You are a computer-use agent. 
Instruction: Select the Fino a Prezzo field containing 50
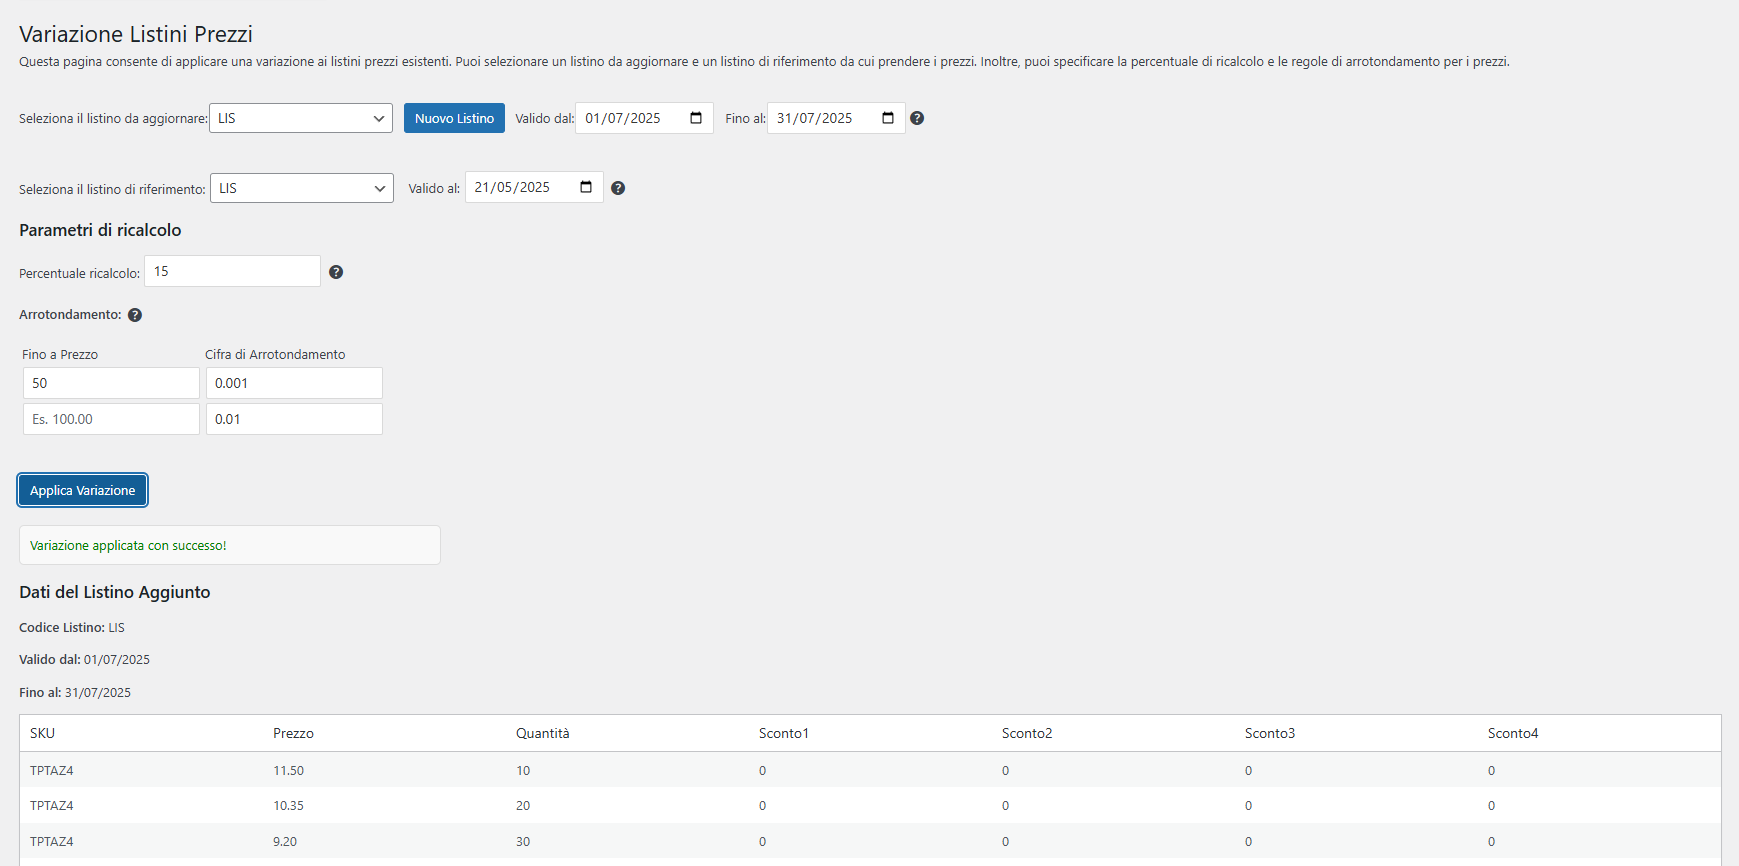[111, 383]
